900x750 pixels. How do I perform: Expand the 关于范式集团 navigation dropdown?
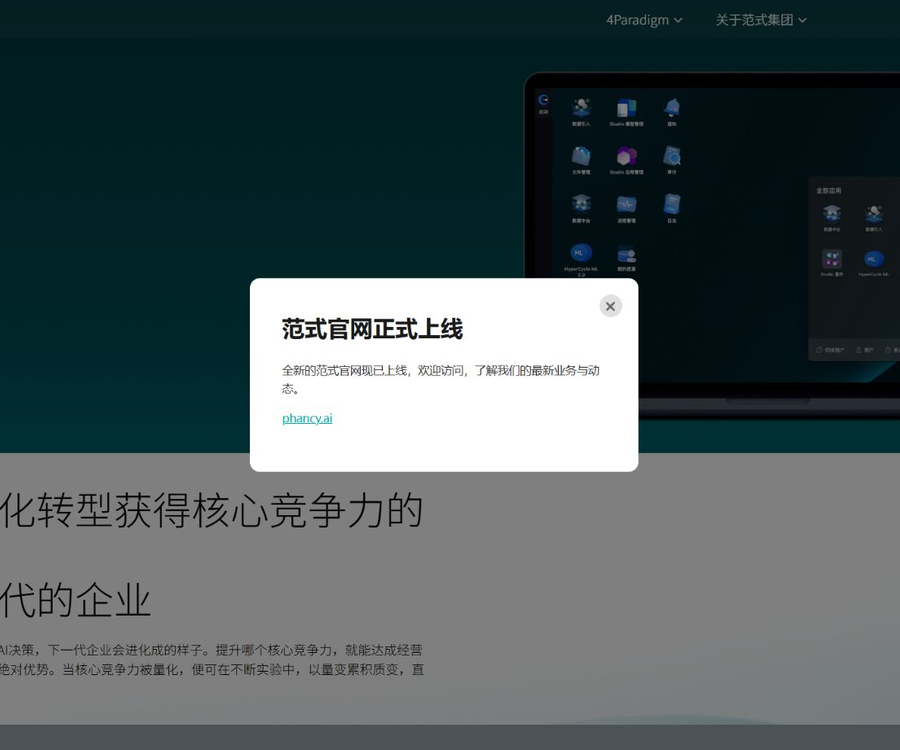click(761, 20)
